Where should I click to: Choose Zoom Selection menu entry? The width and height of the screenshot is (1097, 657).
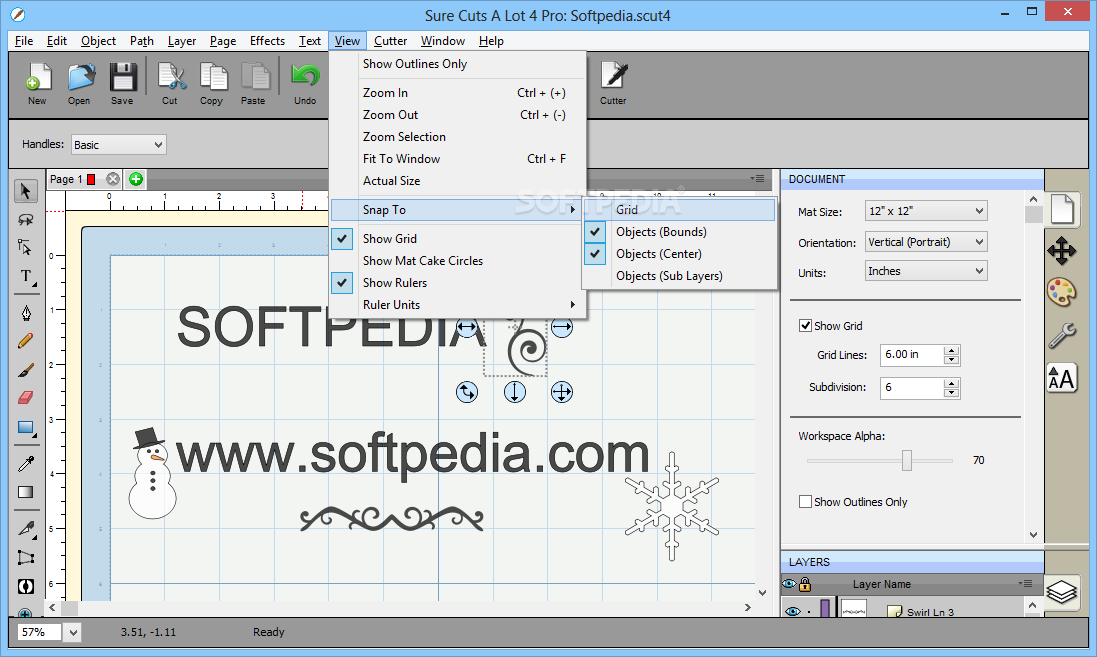click(x=458, y=136)
